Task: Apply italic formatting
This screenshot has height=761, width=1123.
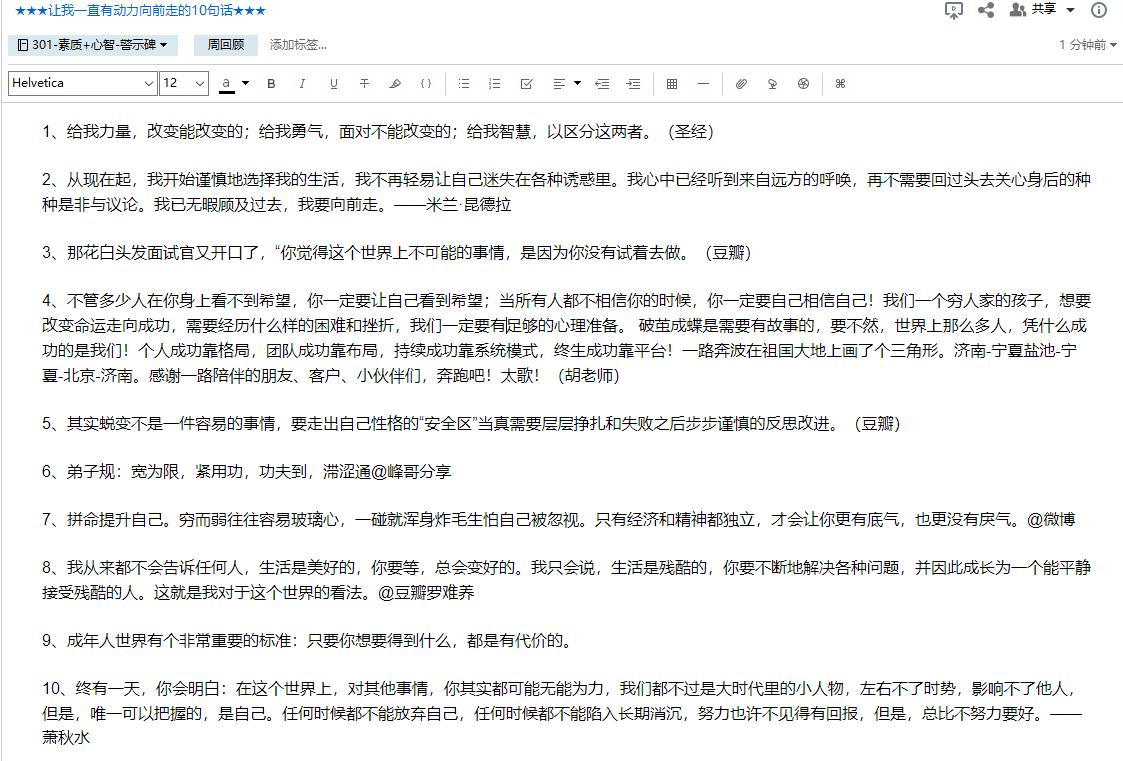Action: (302, 84)
